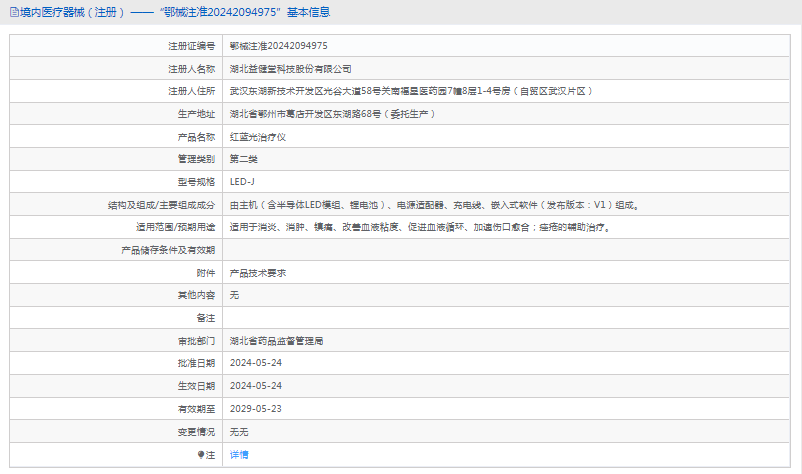Click the 批准日期 label cell
Image resolution: width=802 pixels, height=474 pixels.
coord(116,363)
